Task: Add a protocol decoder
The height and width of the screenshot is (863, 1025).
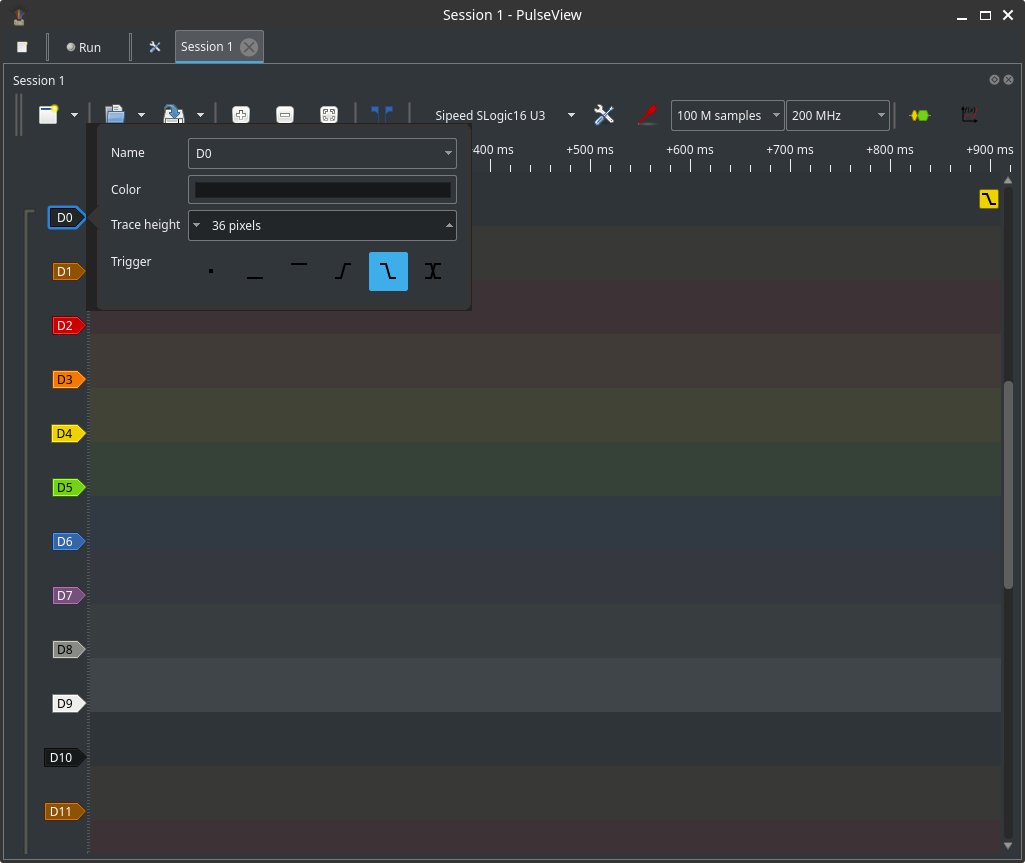Action: tap(919, 115)
